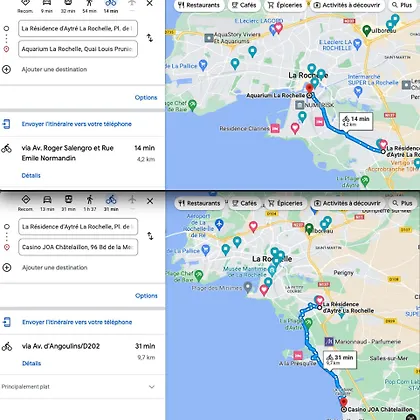Filter upper map by Restaurants
This screenshot has width=420, height=420.
tap(199, 5)
